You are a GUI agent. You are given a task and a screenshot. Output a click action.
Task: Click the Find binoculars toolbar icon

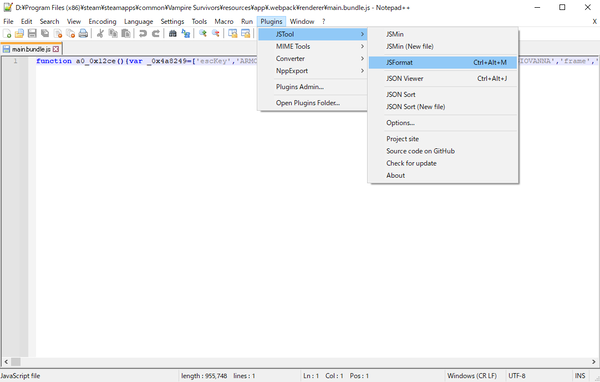pos(173,34)
